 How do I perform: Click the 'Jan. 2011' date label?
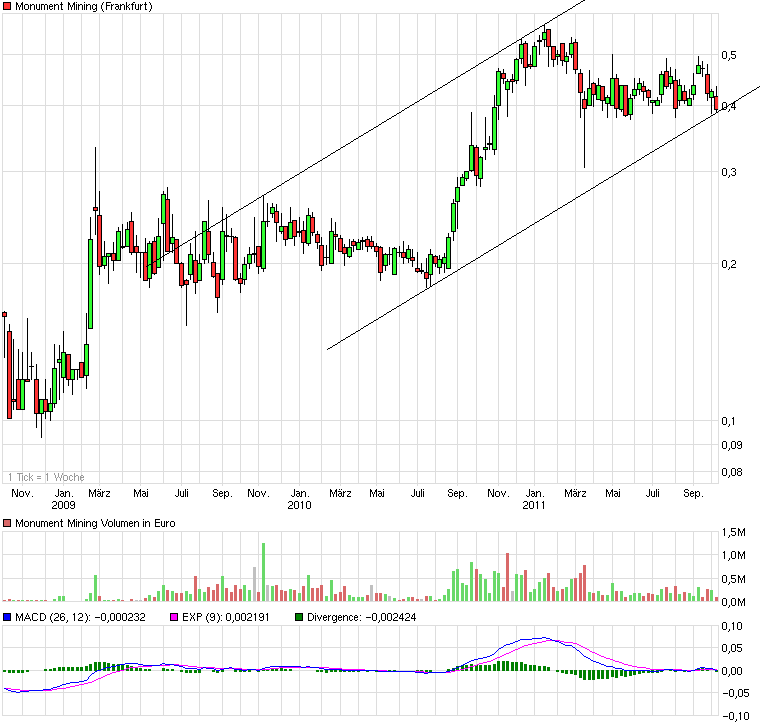(x=534, y=499)
